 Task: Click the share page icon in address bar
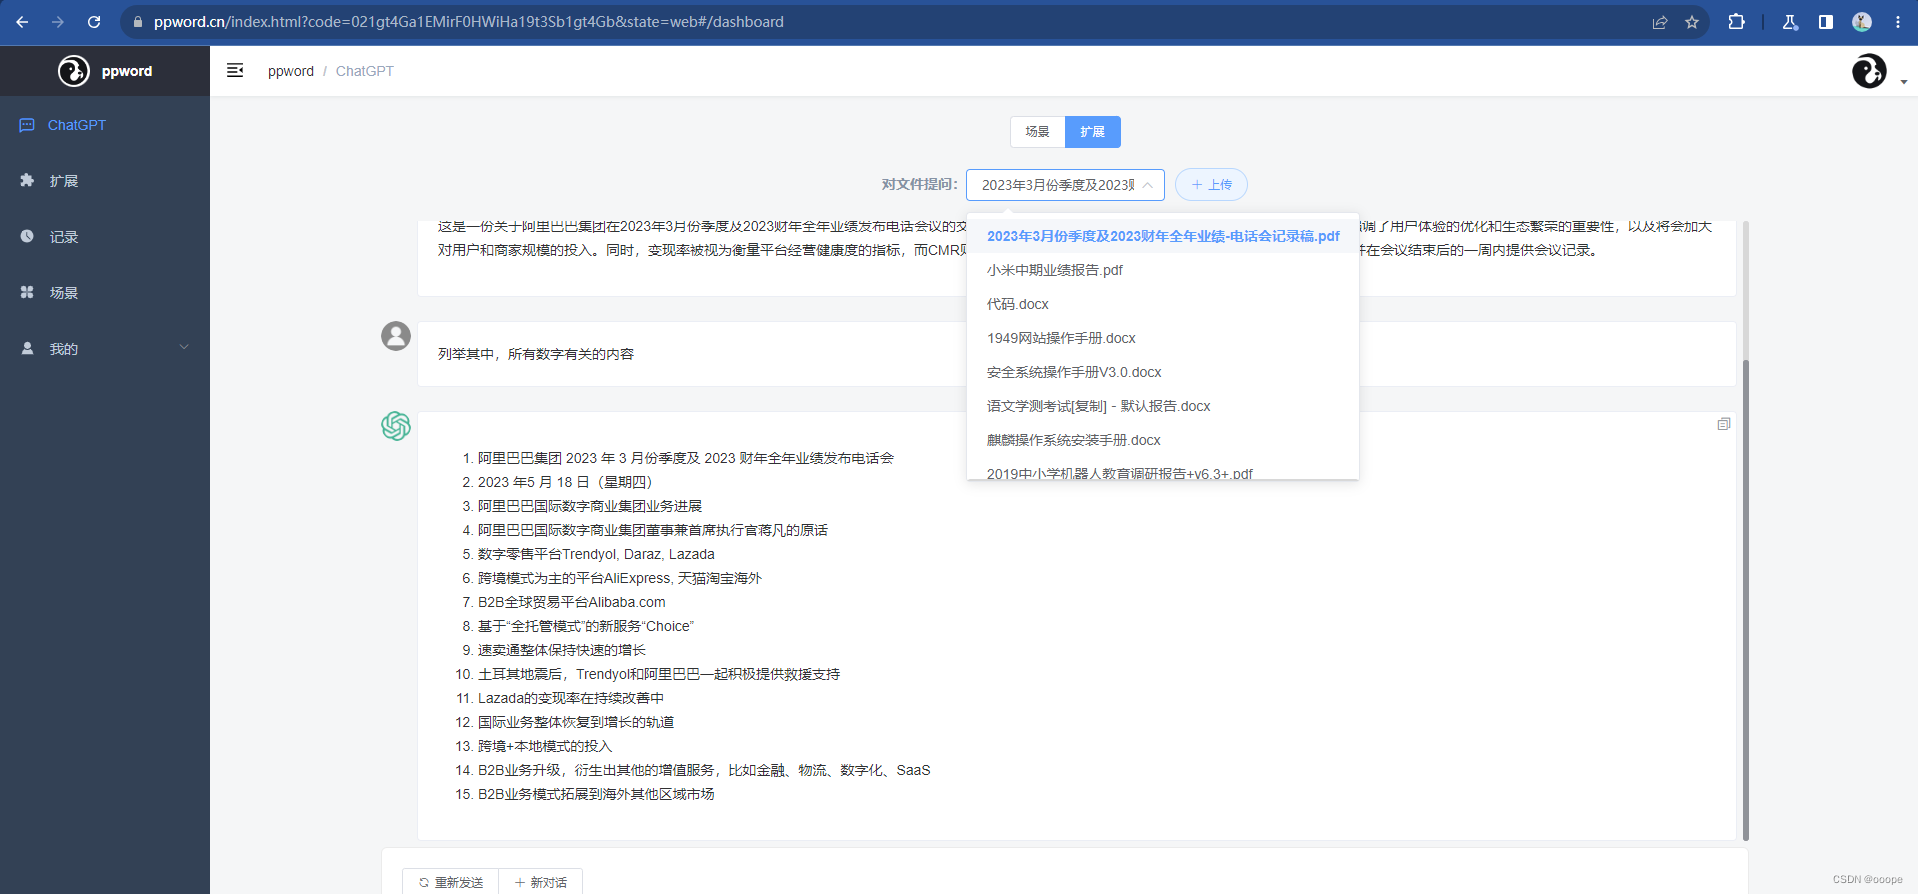click(x=1660, y=22)
